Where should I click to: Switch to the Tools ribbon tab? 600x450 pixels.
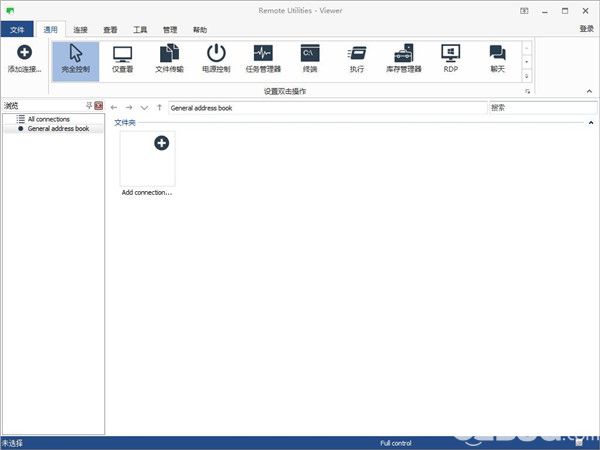pos(140,29)
